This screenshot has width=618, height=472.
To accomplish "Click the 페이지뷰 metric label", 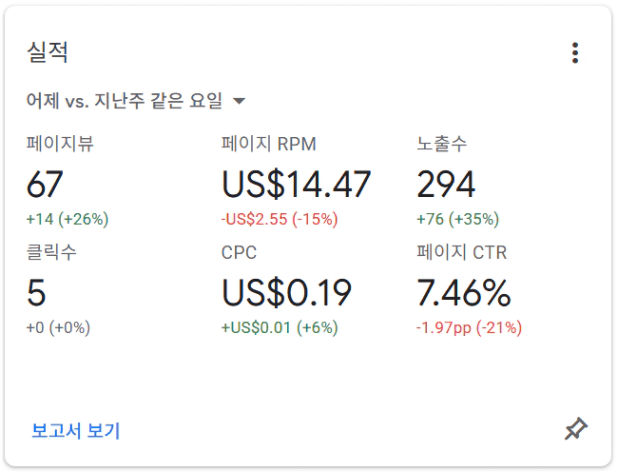I will tap(60, 143).
